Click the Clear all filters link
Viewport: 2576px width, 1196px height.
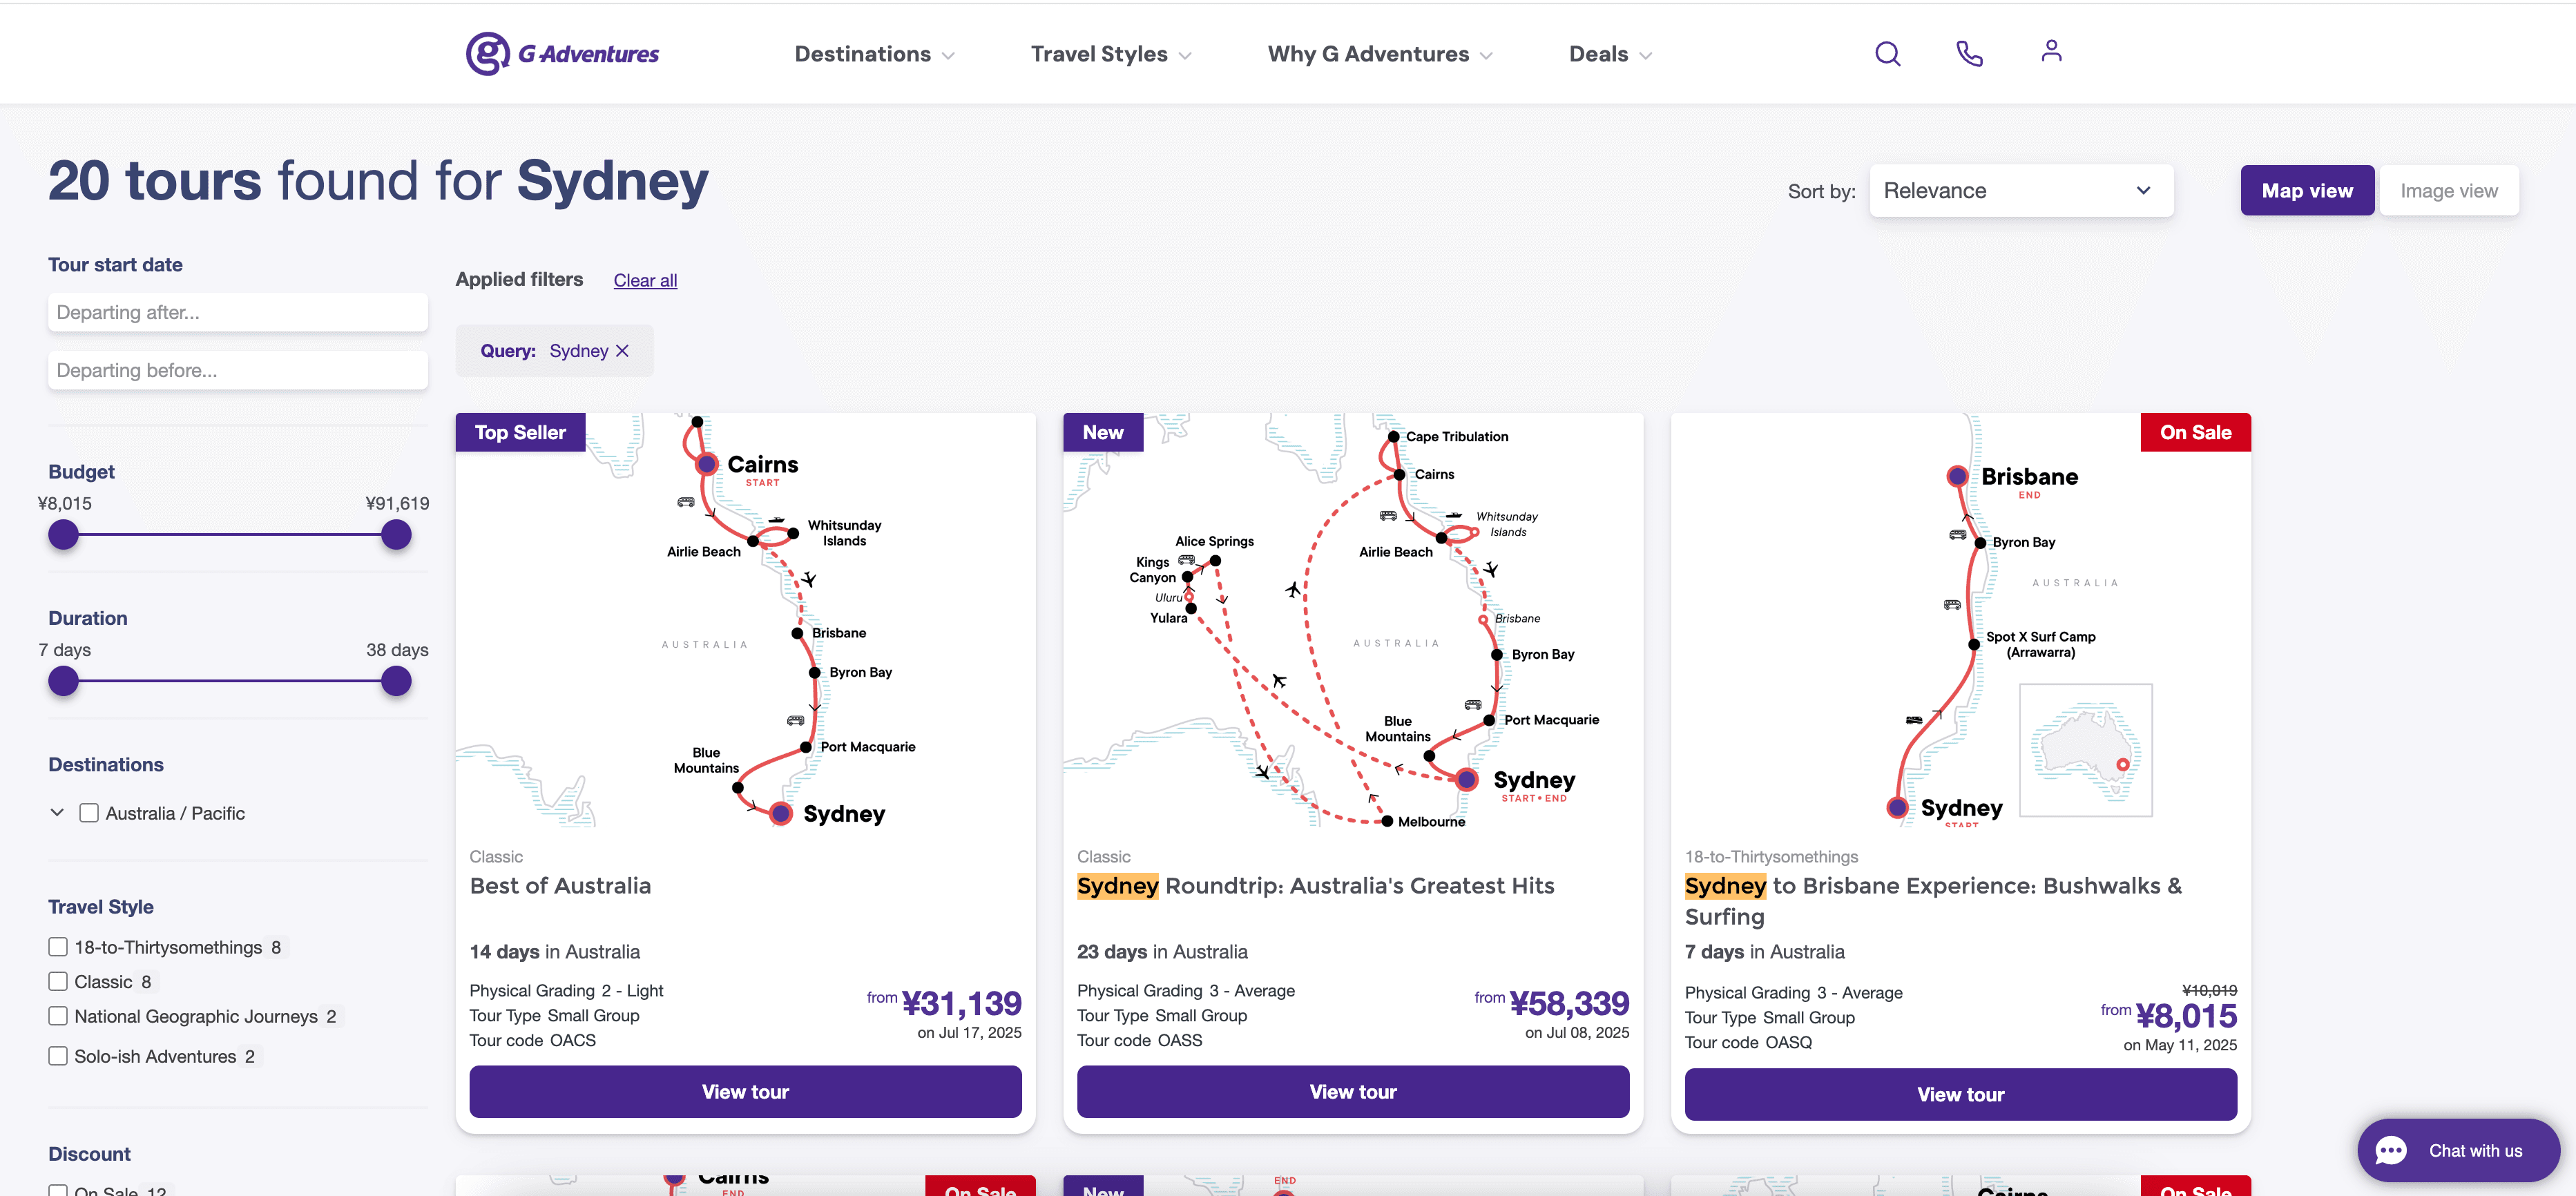pyautogui.click(x=644, y=280)
